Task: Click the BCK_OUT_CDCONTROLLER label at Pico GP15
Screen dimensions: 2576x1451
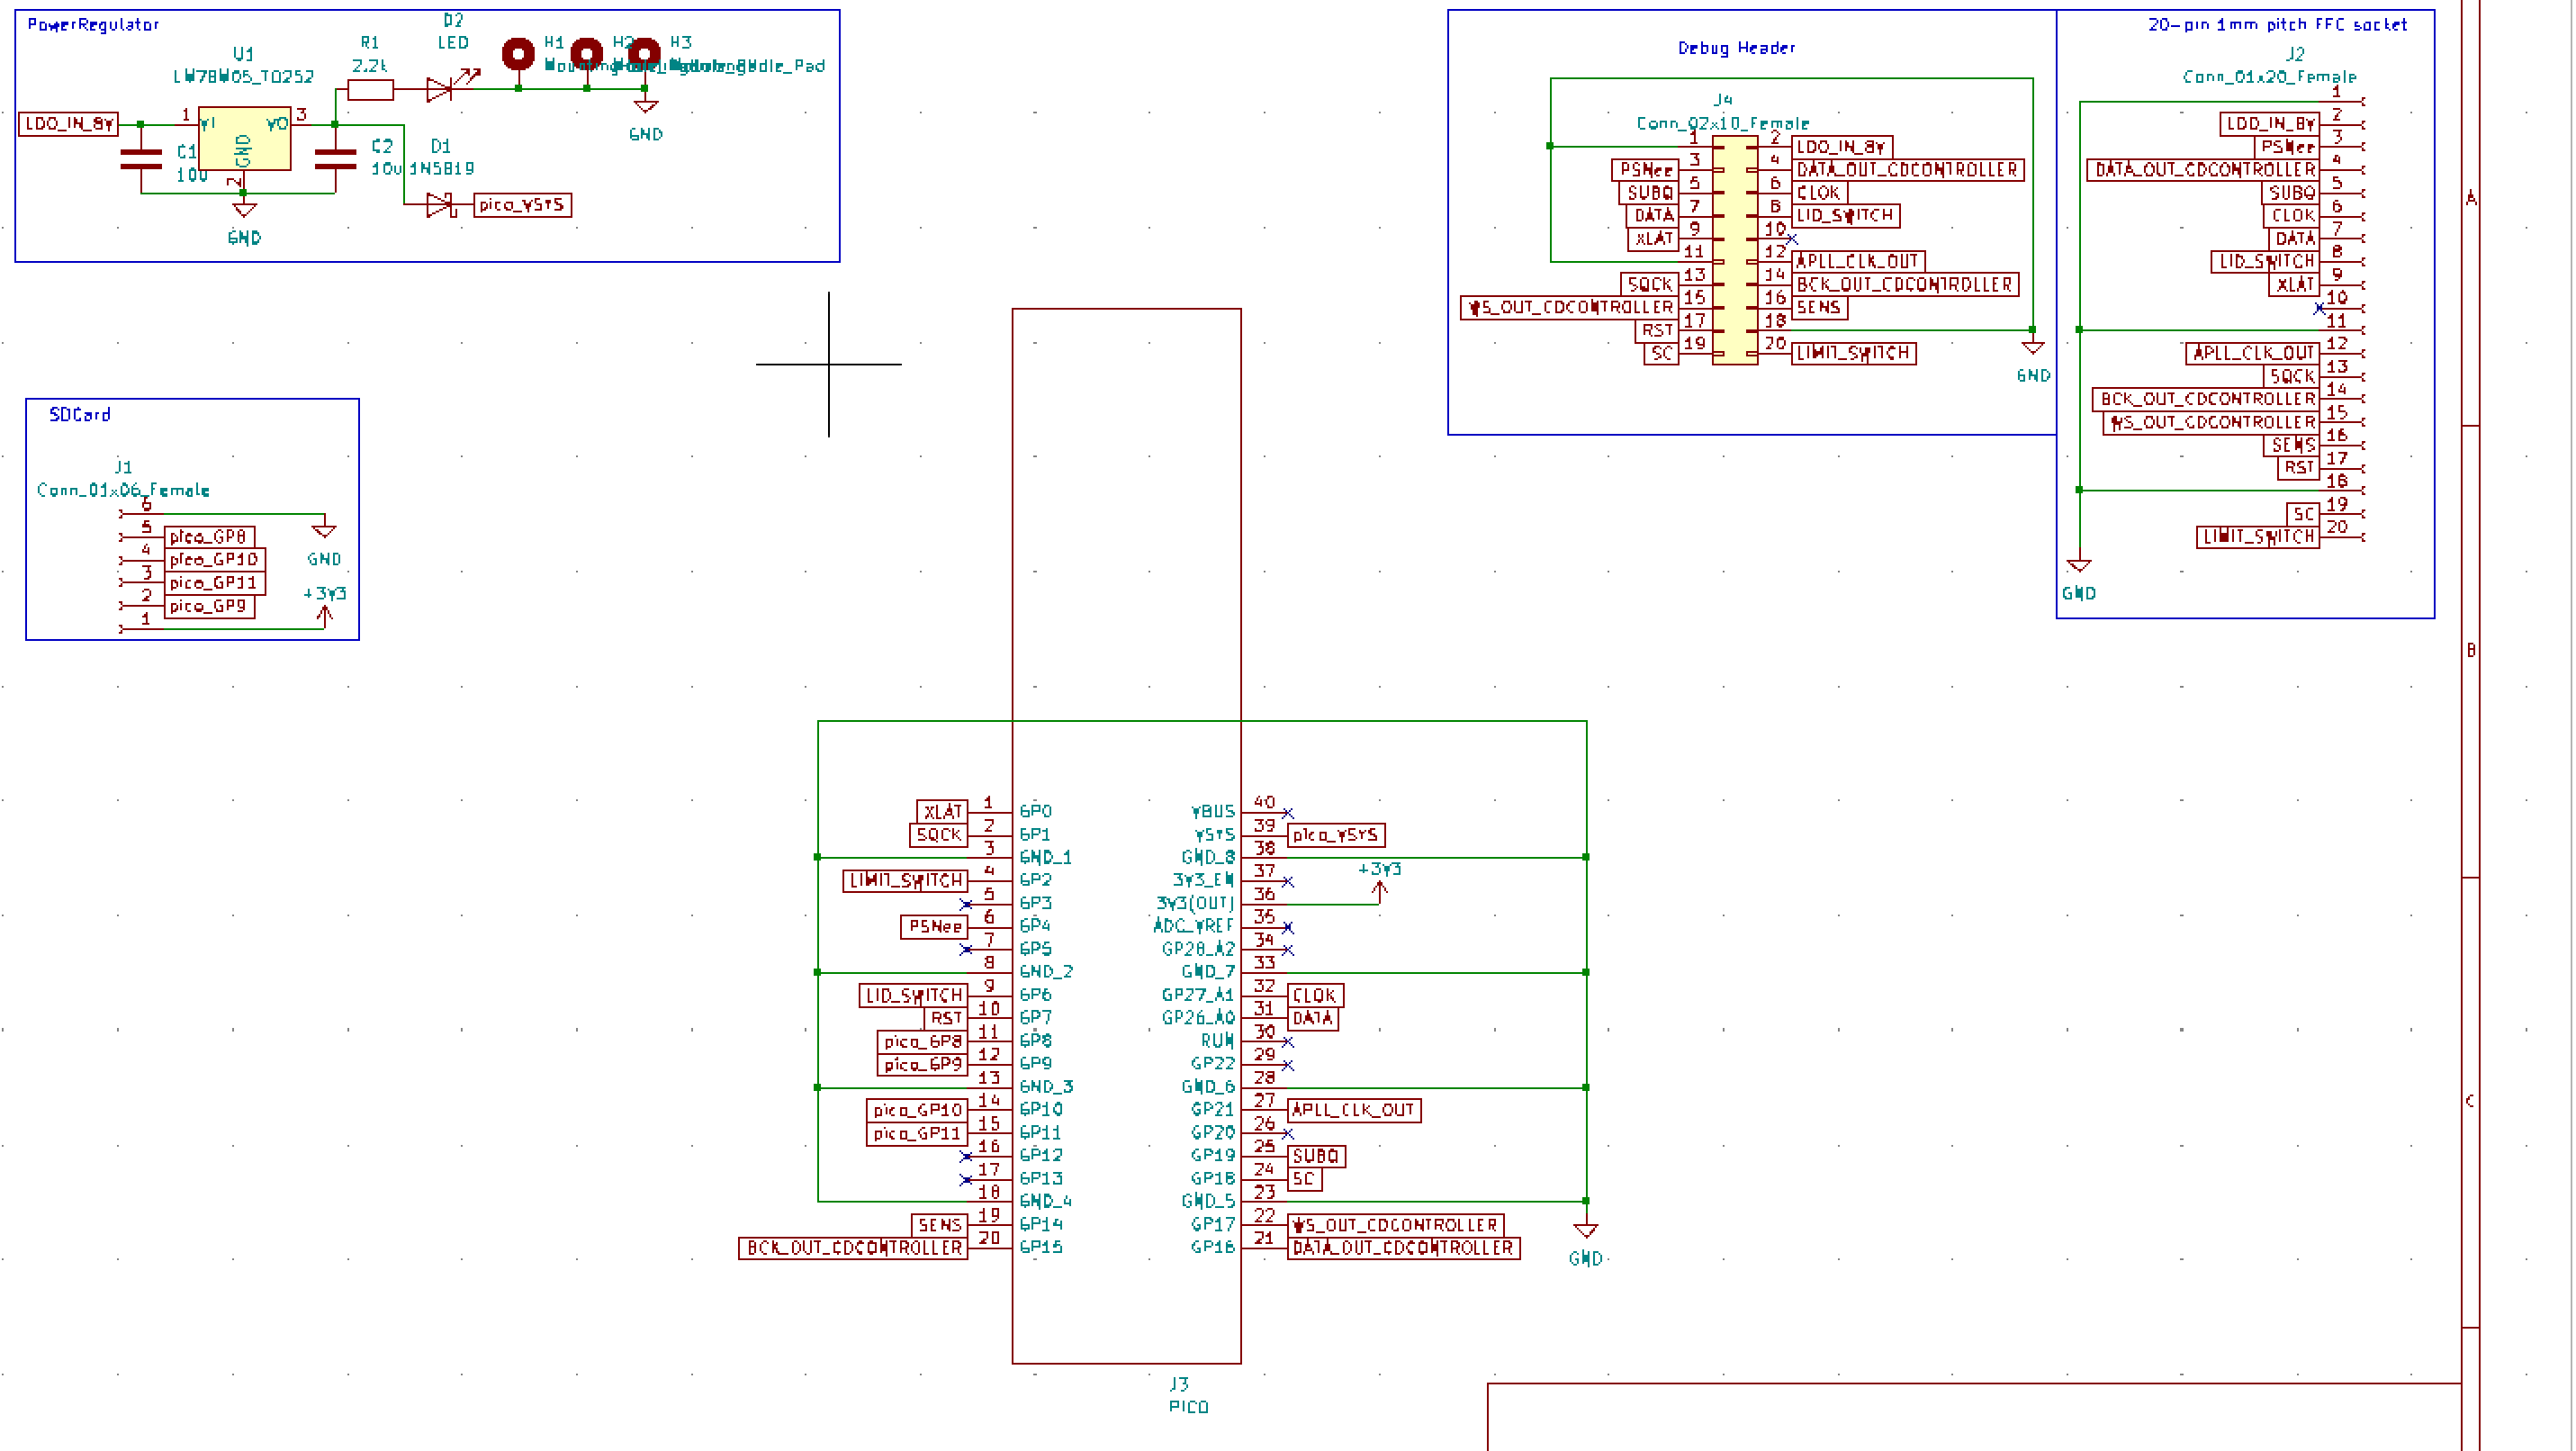Action: tap(853, 1248)
